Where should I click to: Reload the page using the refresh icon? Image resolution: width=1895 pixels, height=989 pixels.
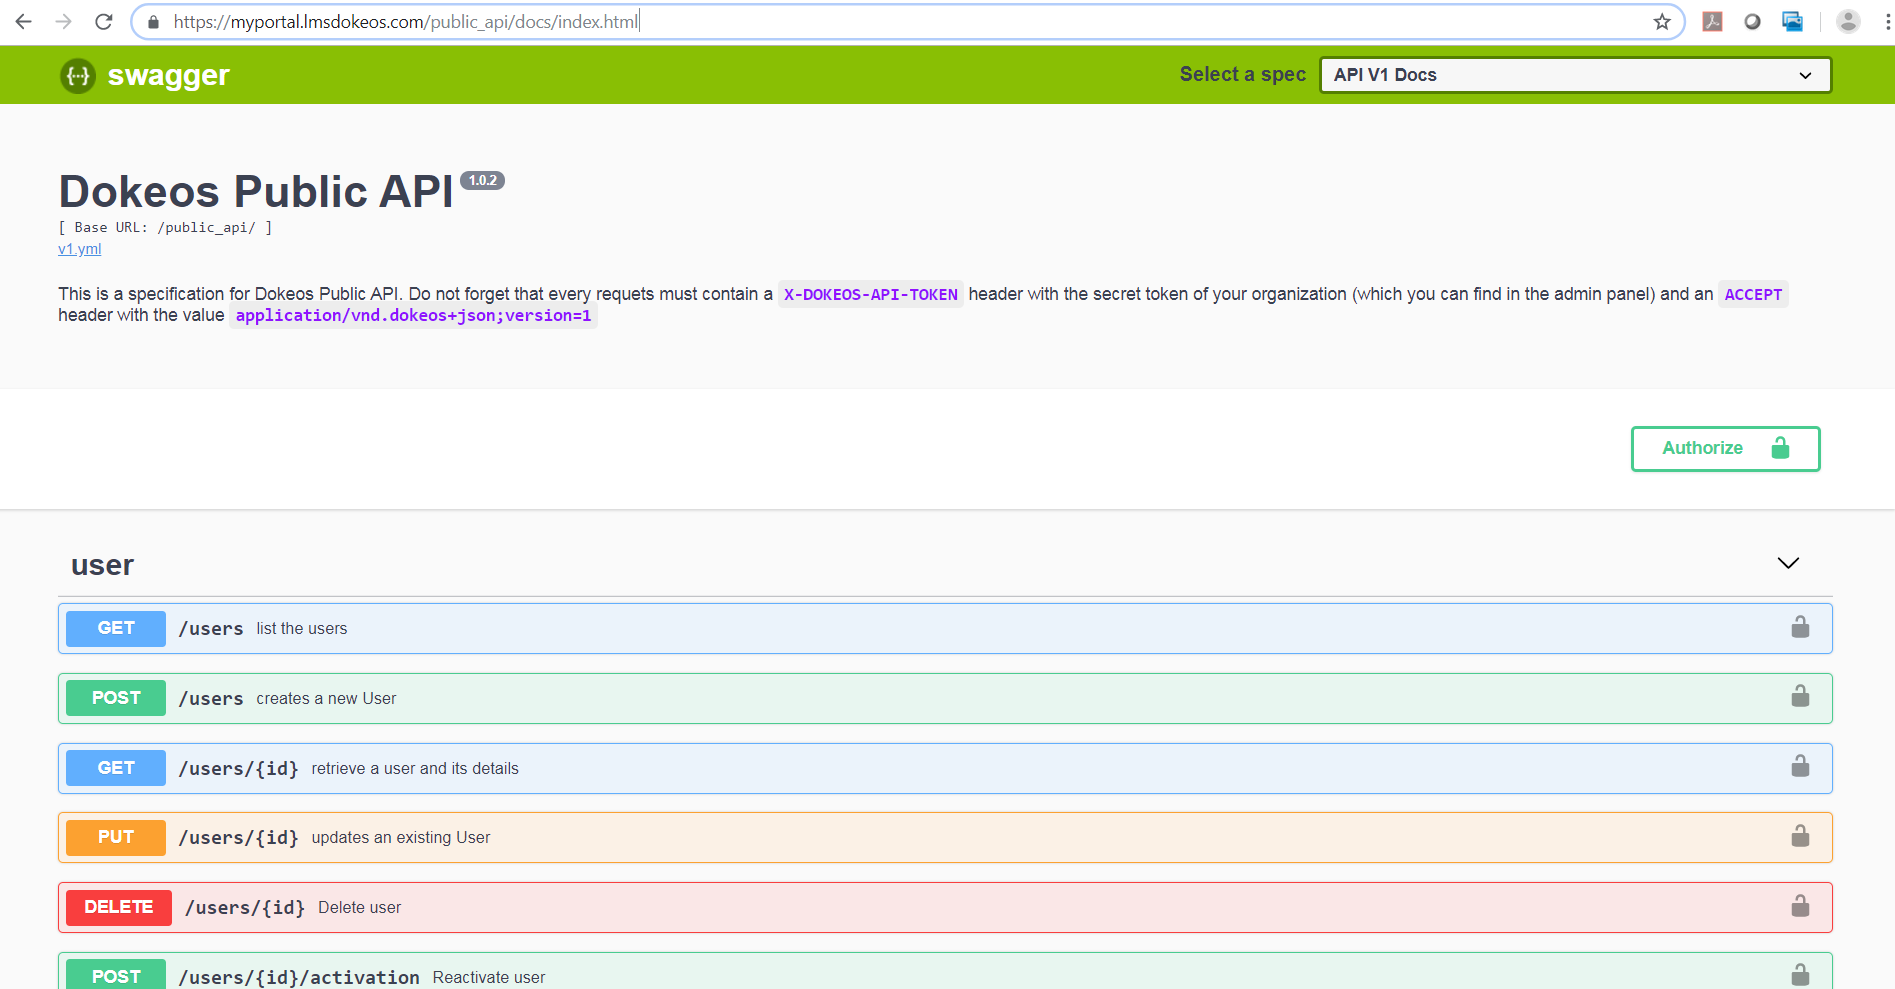click(104, 22)
